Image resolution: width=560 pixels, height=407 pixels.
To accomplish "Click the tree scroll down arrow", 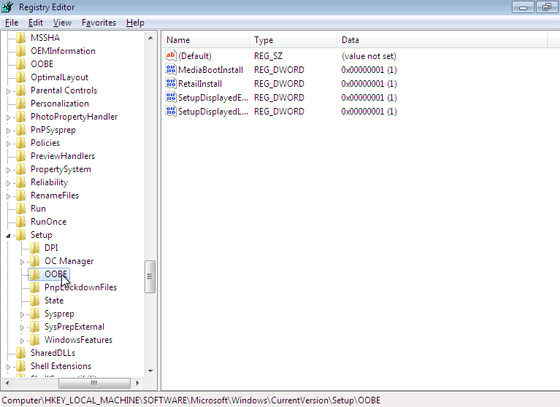I will 150,371.
